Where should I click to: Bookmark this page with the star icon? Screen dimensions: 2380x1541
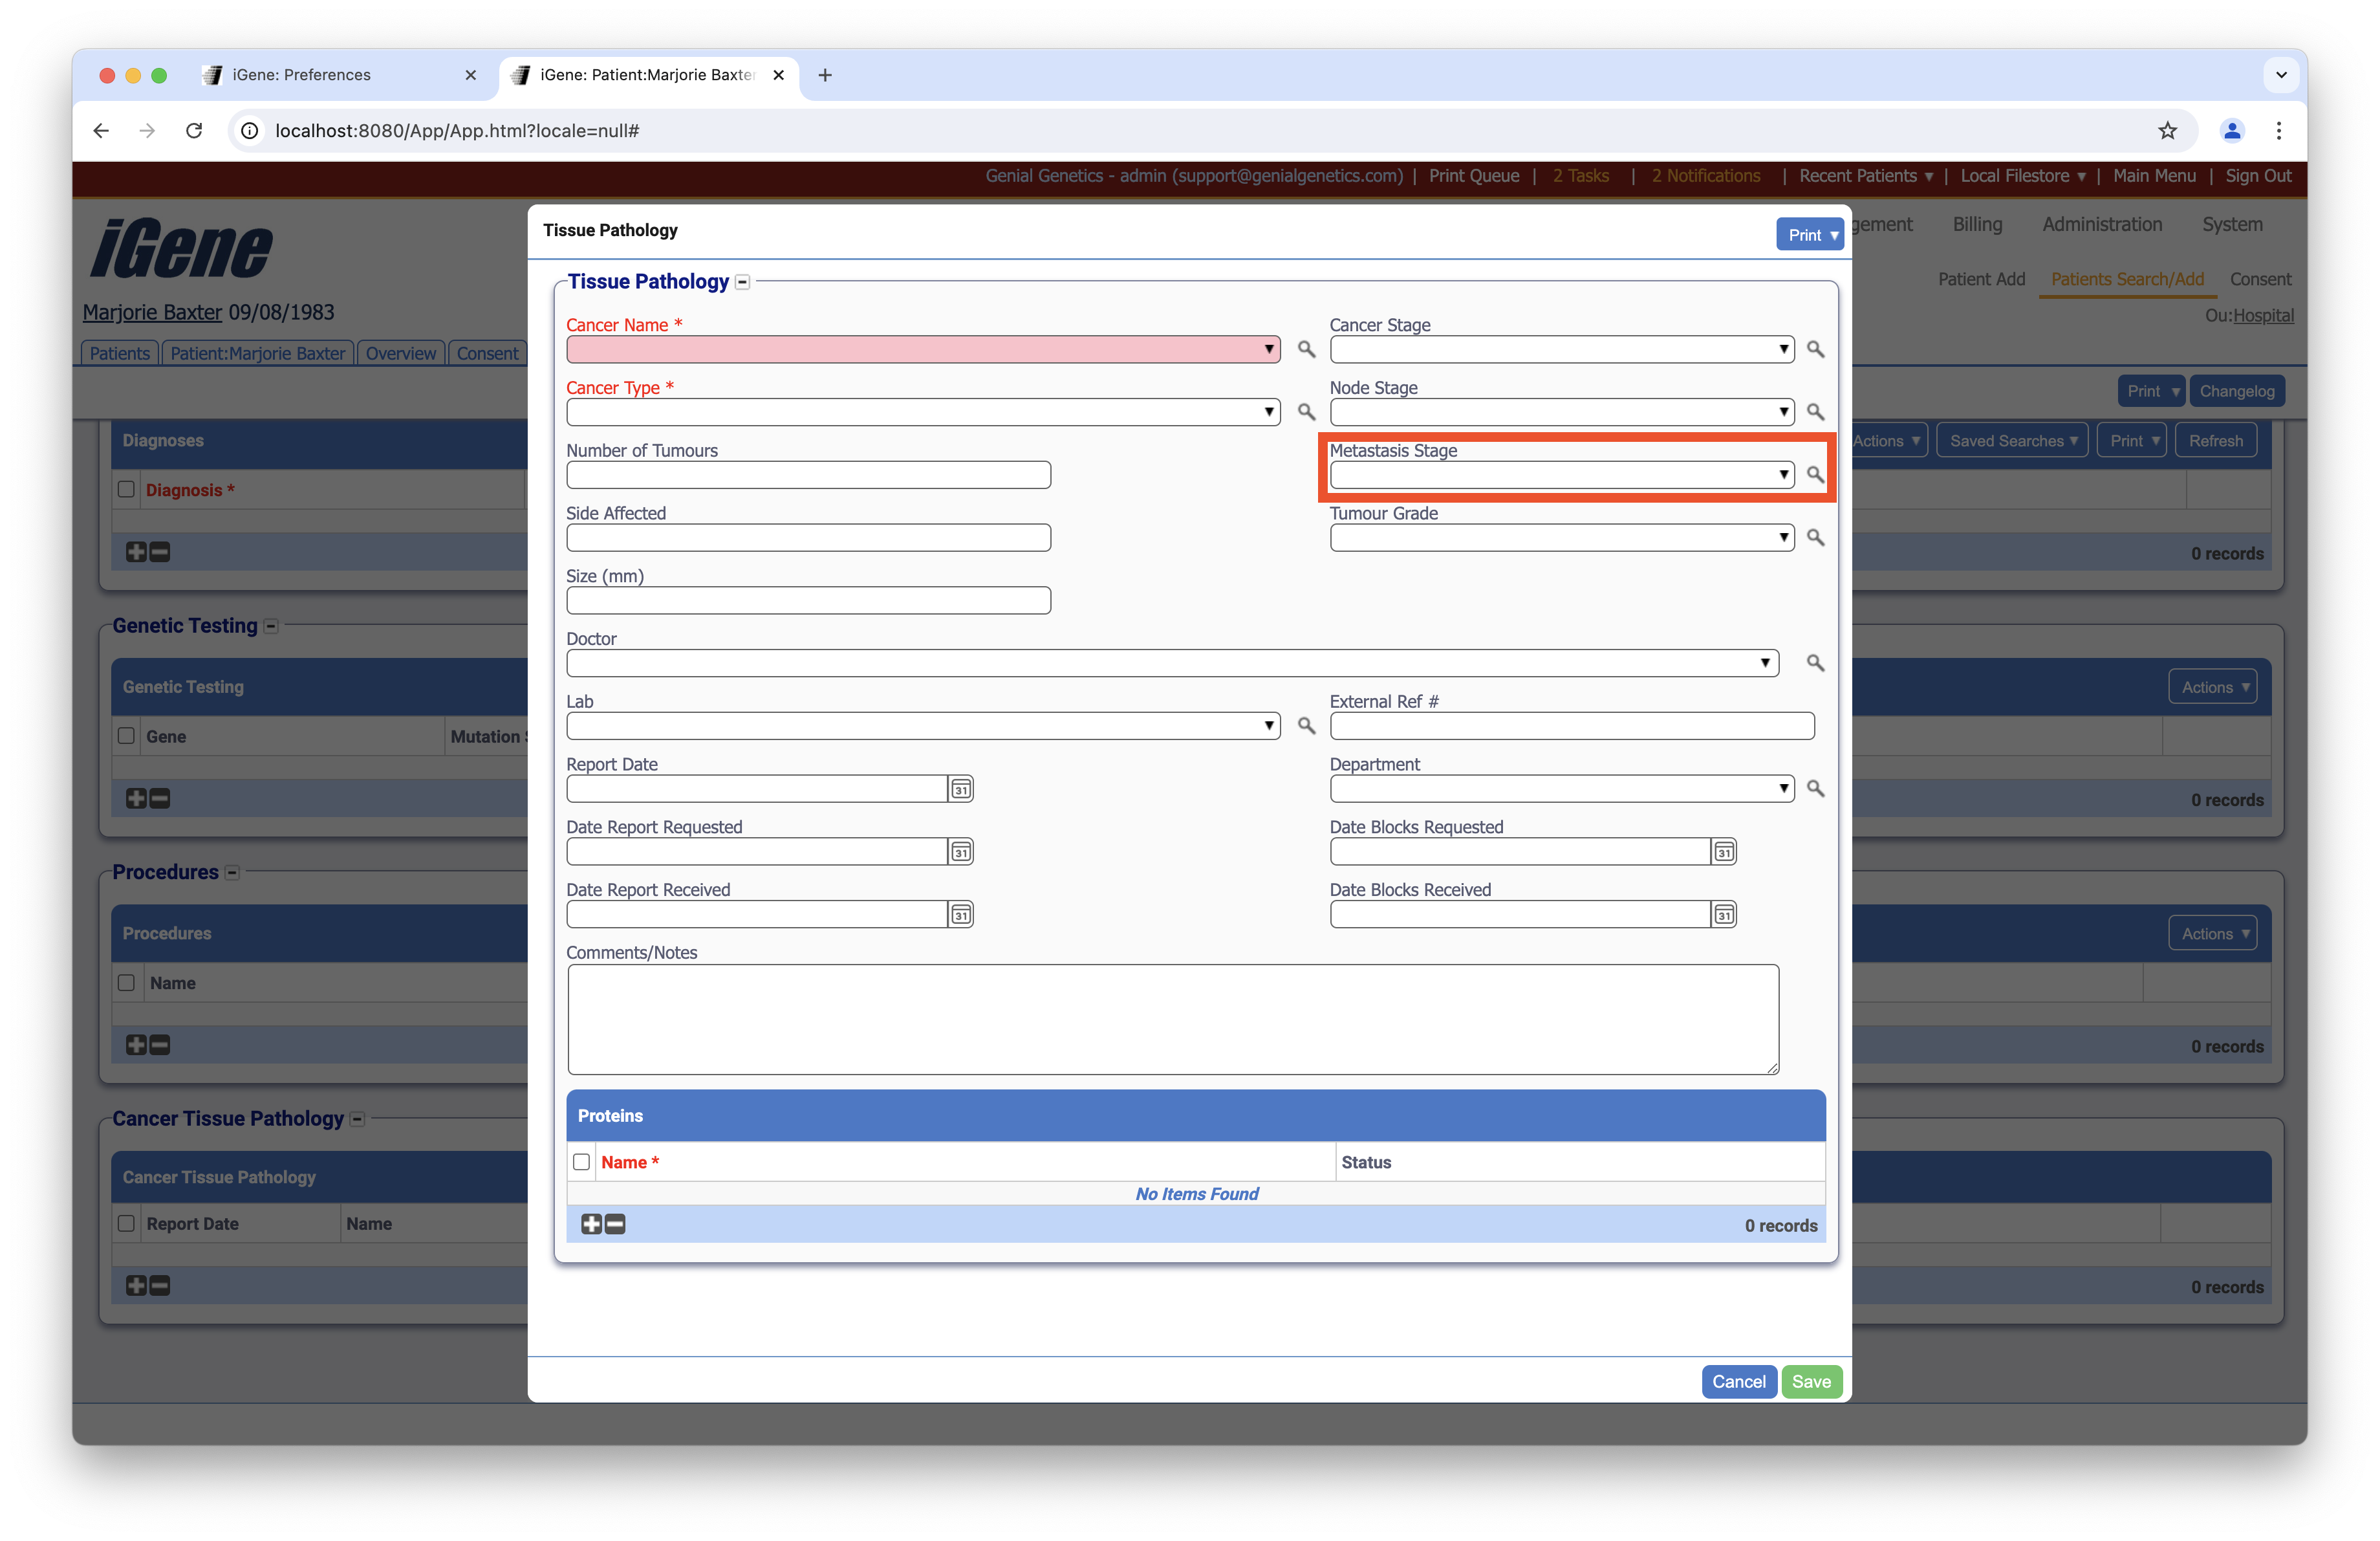2167,130
